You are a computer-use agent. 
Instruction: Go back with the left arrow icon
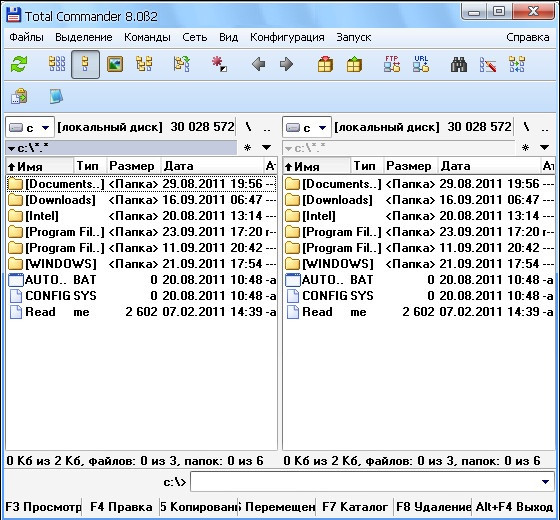coord(258,65)
